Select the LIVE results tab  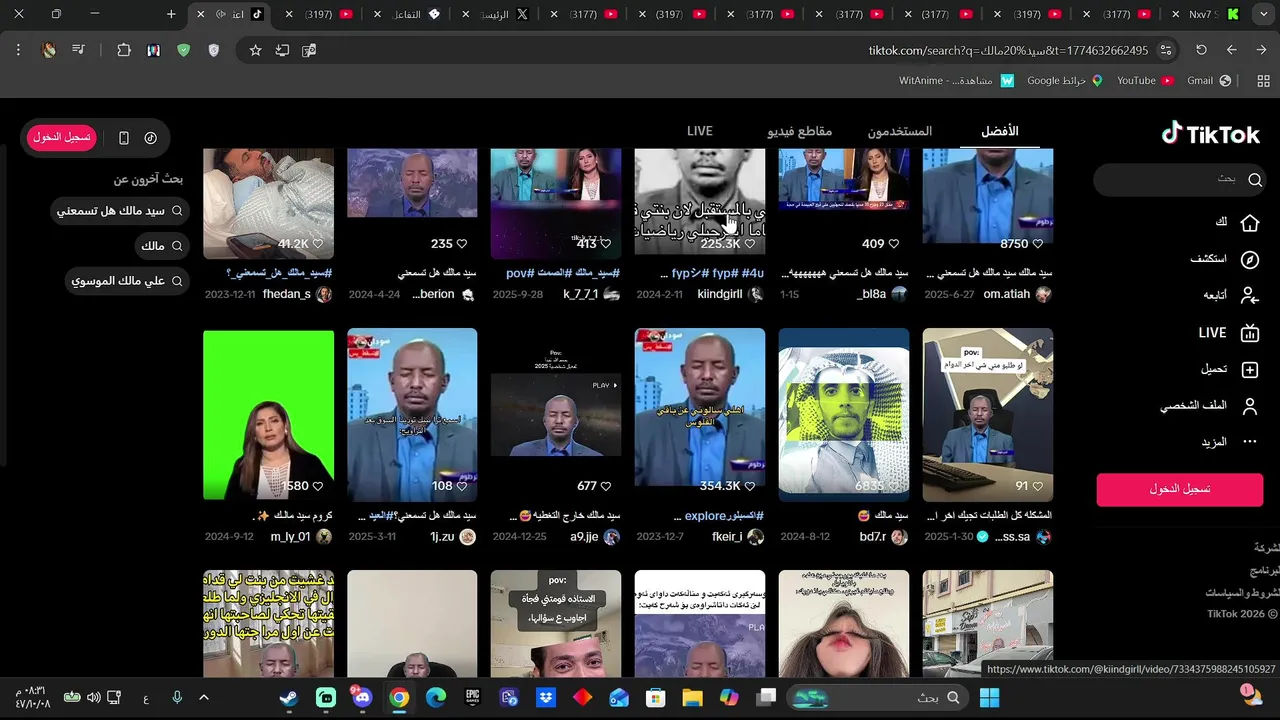point(700,131)
